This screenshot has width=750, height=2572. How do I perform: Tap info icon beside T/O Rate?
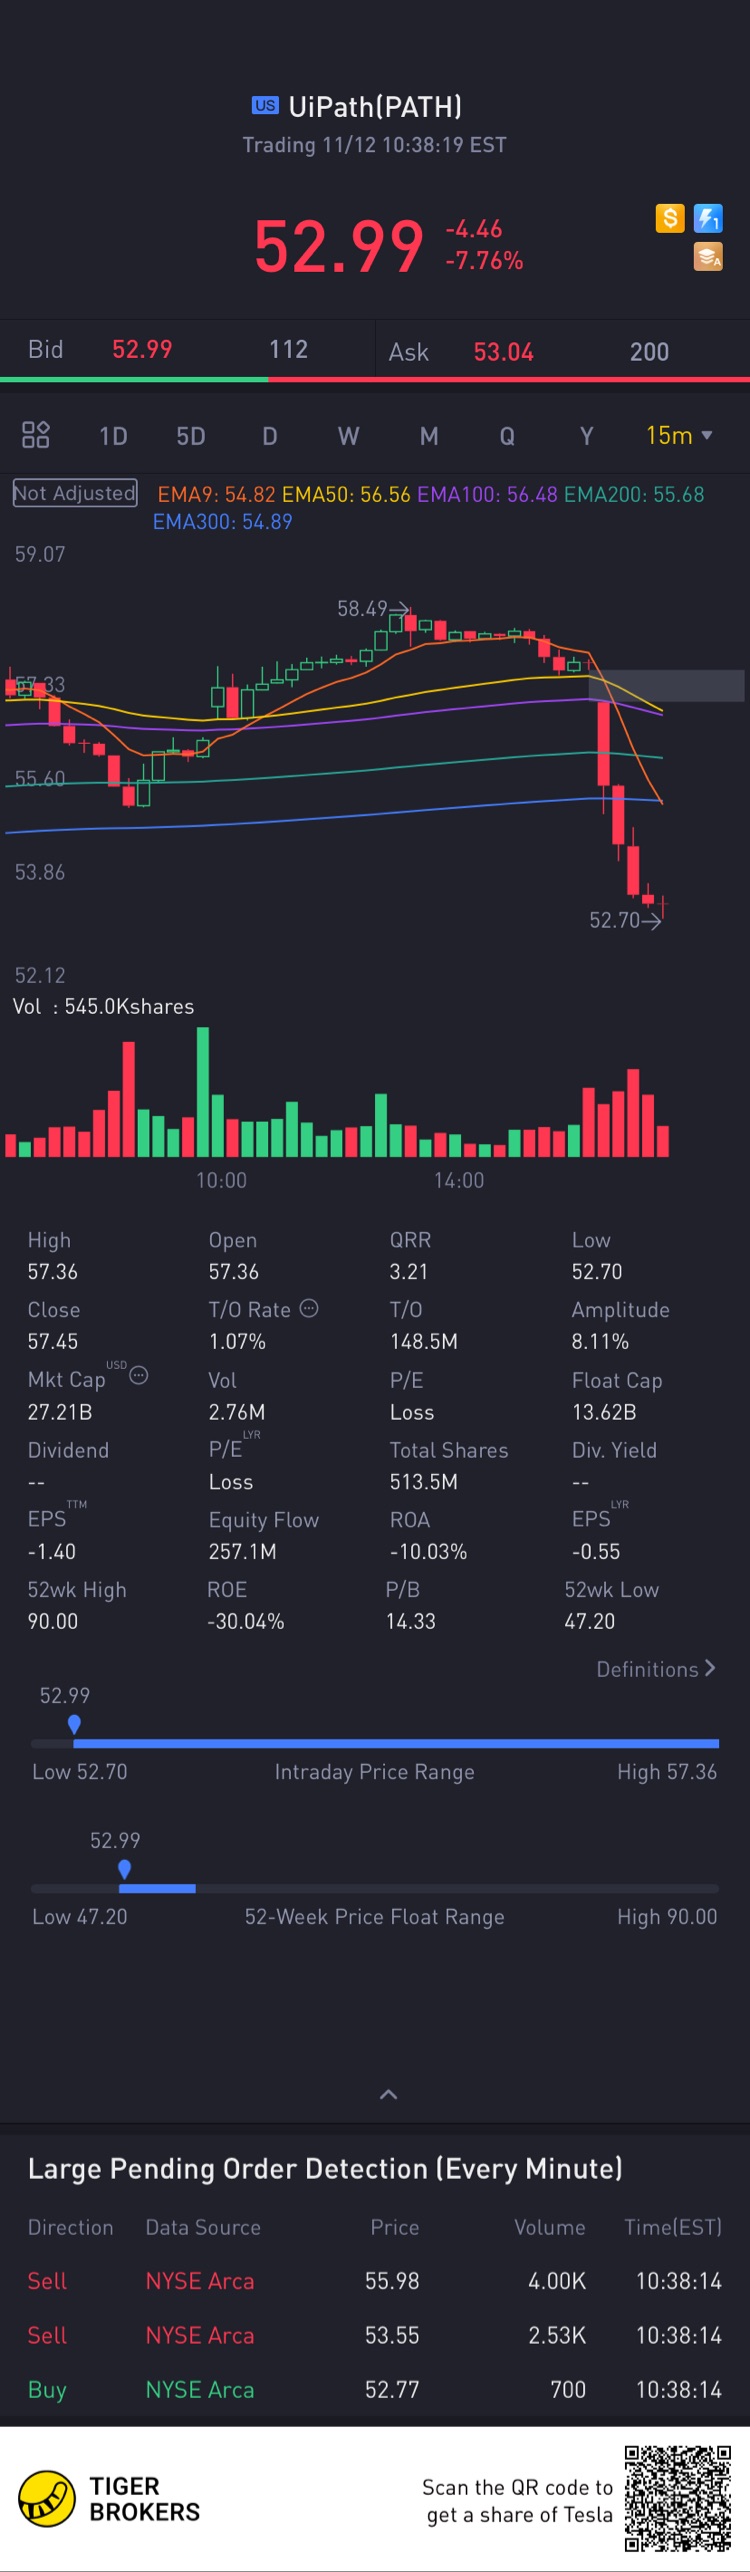309,1308
